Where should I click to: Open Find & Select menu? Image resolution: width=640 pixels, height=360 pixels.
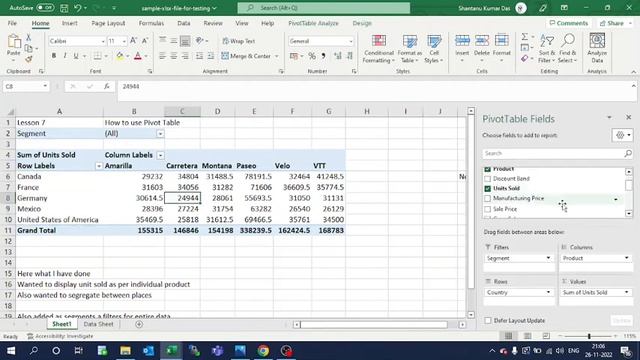point(567,49)
